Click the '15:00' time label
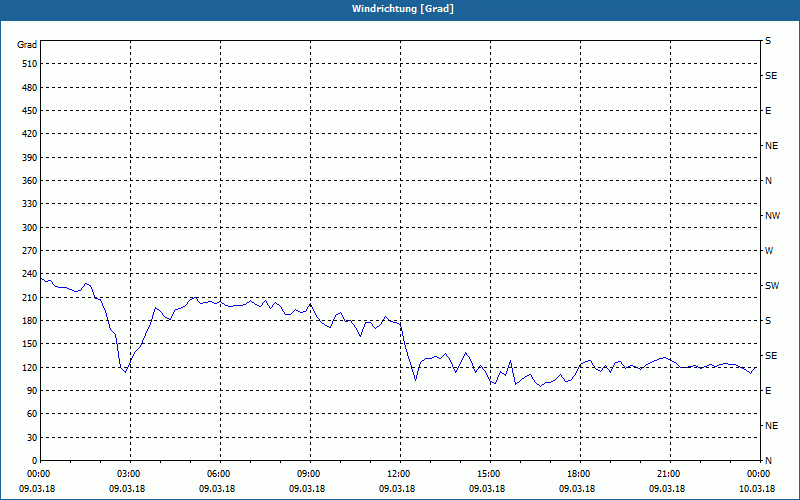800x500 pixels. point(490,474)
